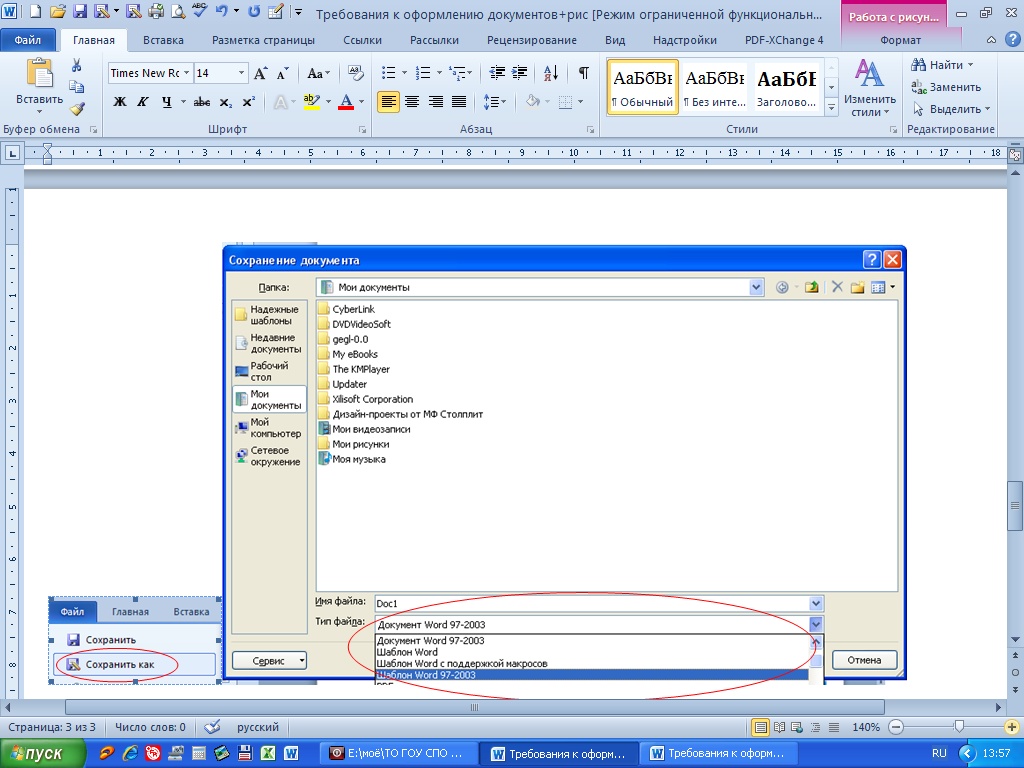Click the Sort (А-Я) icon

[551, 72]
